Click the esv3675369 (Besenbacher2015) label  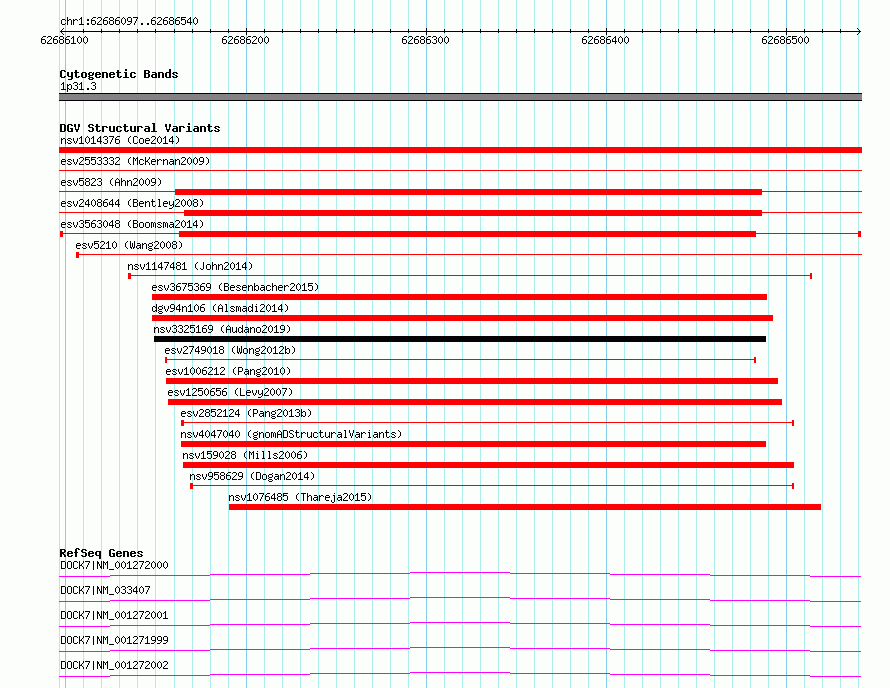click(235, 287)
